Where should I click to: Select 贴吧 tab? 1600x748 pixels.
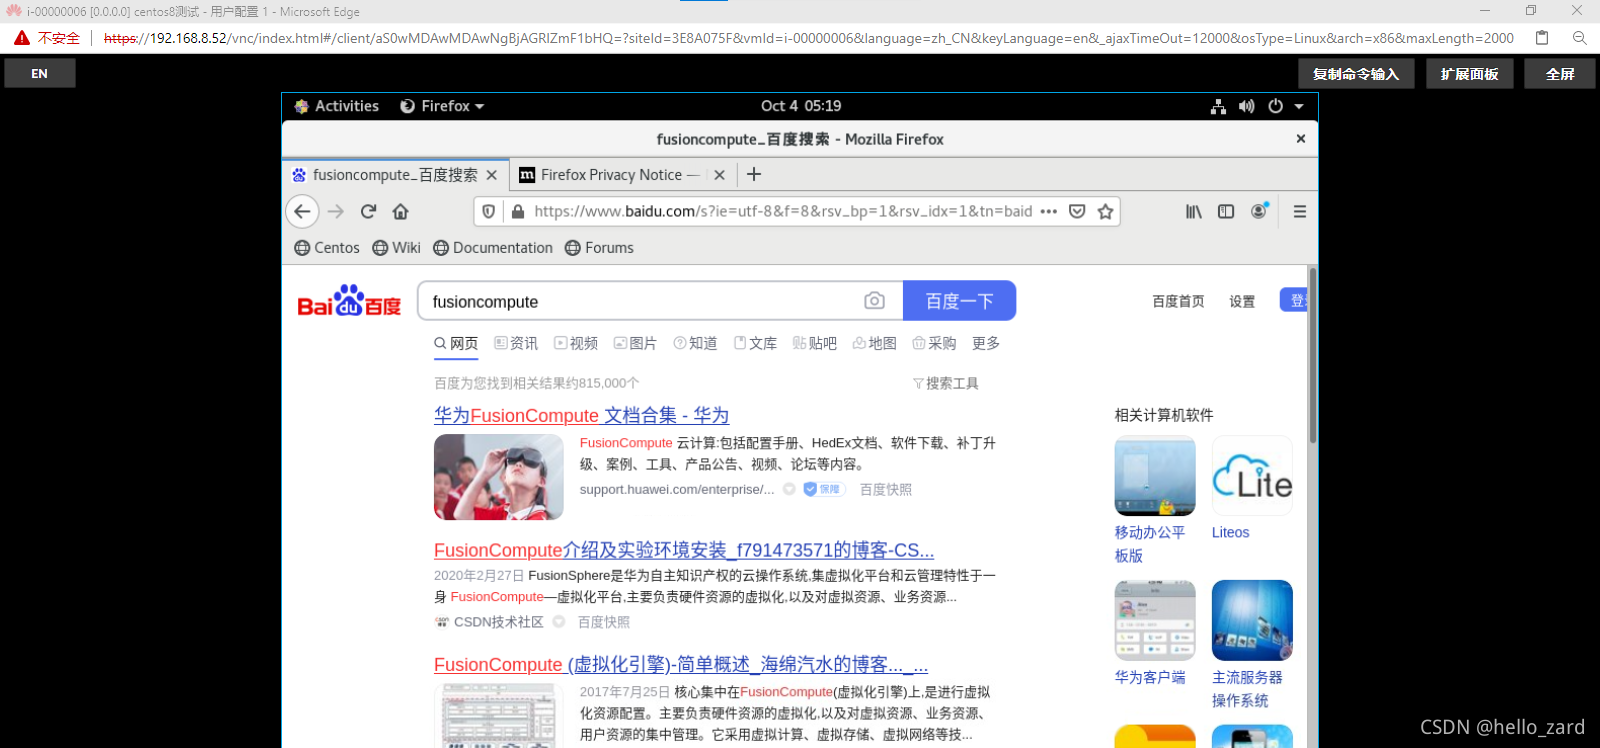point(815,343)
